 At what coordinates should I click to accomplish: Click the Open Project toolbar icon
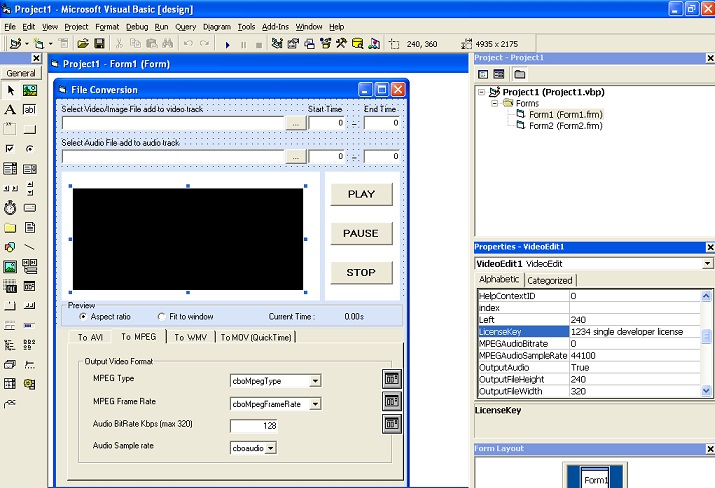[82, 44]
